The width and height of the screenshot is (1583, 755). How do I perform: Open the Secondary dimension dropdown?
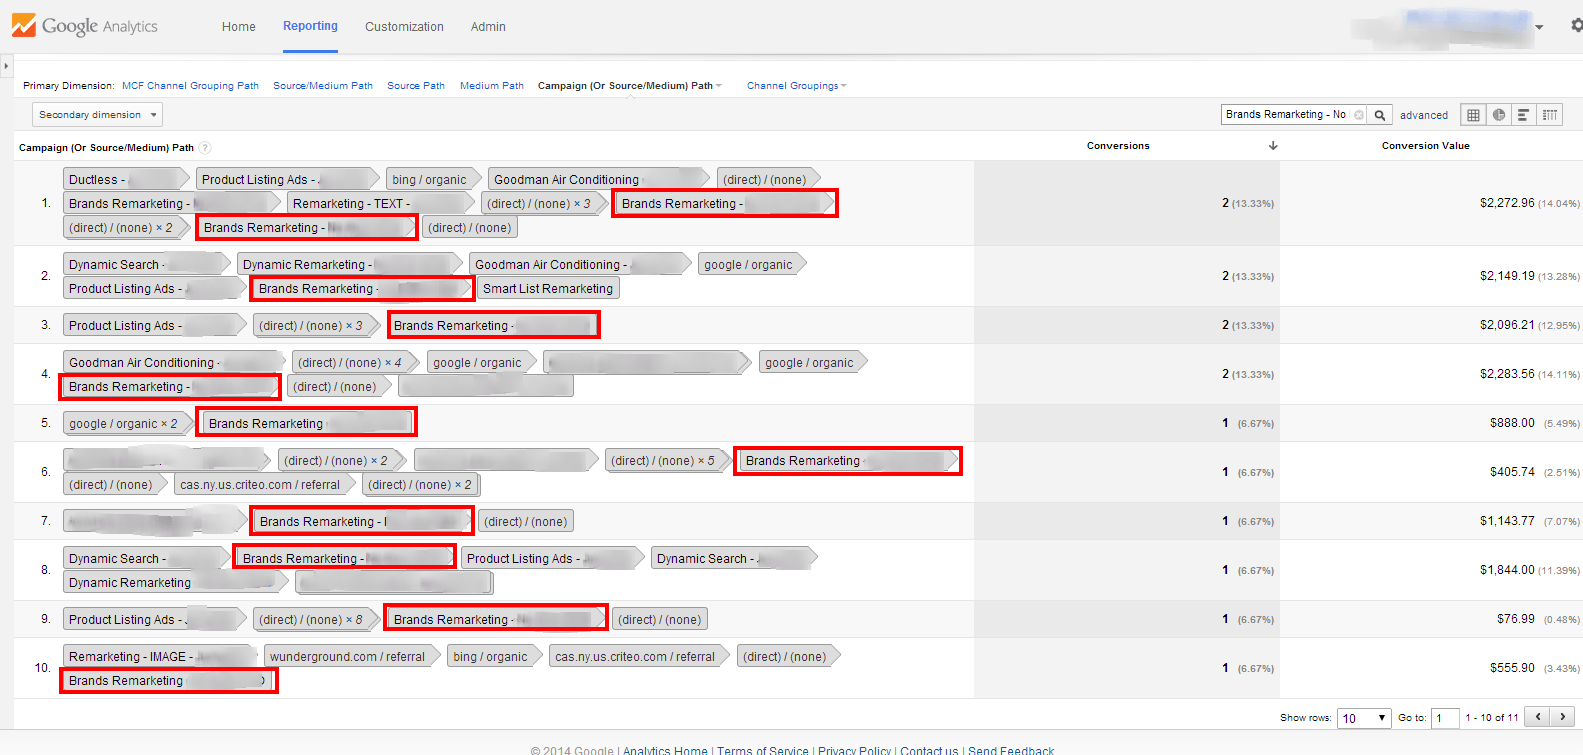[x=98, y=115]
